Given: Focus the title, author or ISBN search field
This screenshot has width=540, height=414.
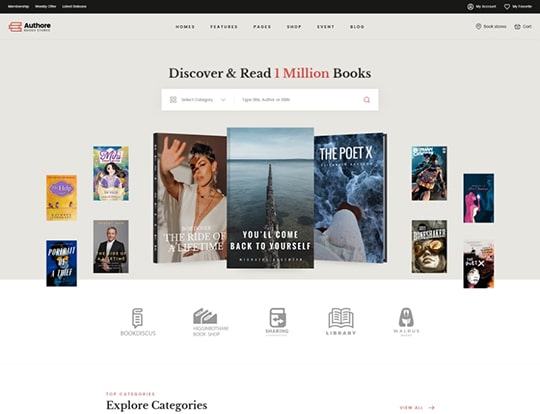Looking at the screenshot, I should tap(300, 100).
